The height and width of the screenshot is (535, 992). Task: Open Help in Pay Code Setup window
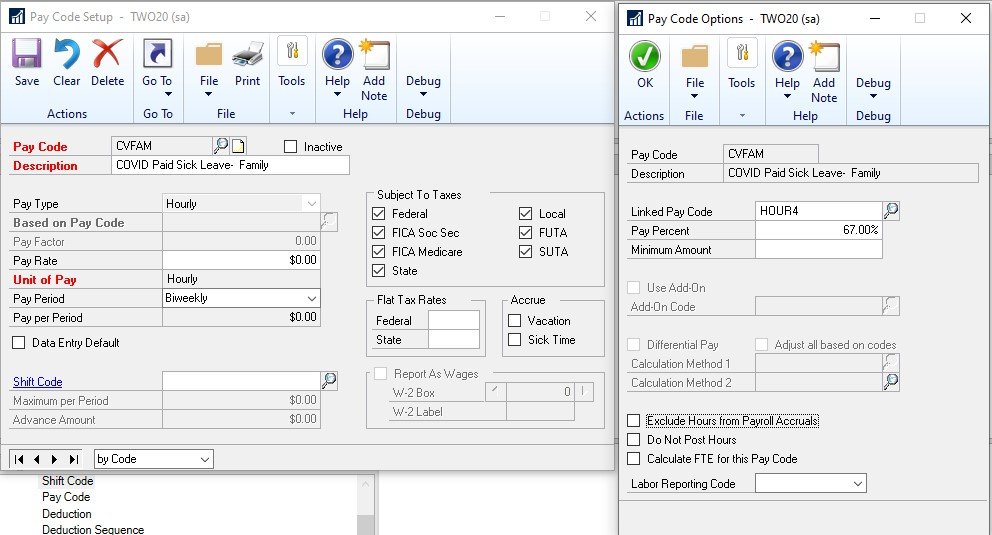337,68
